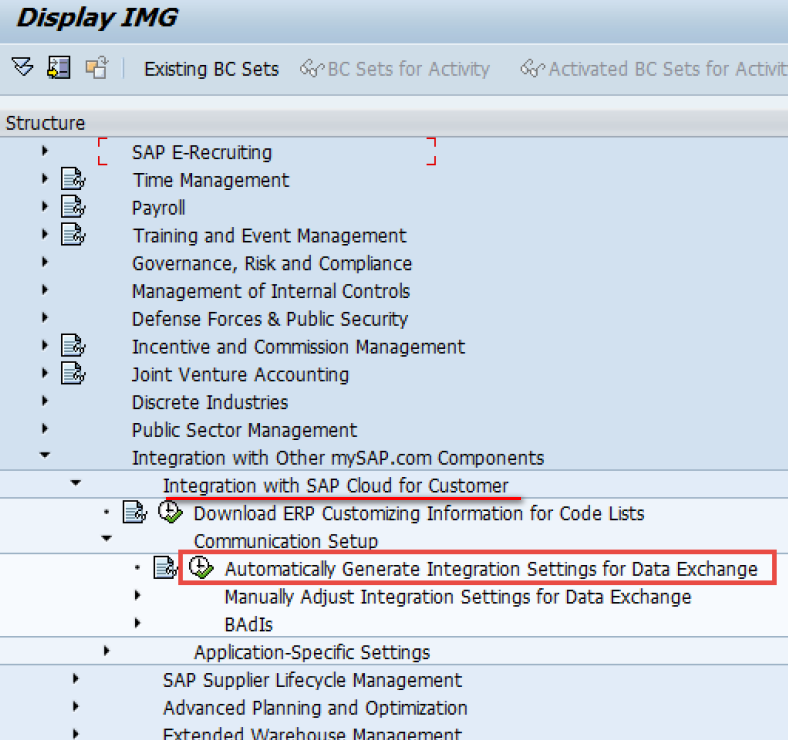Expand the BAdIs node

tap(137, 623)
